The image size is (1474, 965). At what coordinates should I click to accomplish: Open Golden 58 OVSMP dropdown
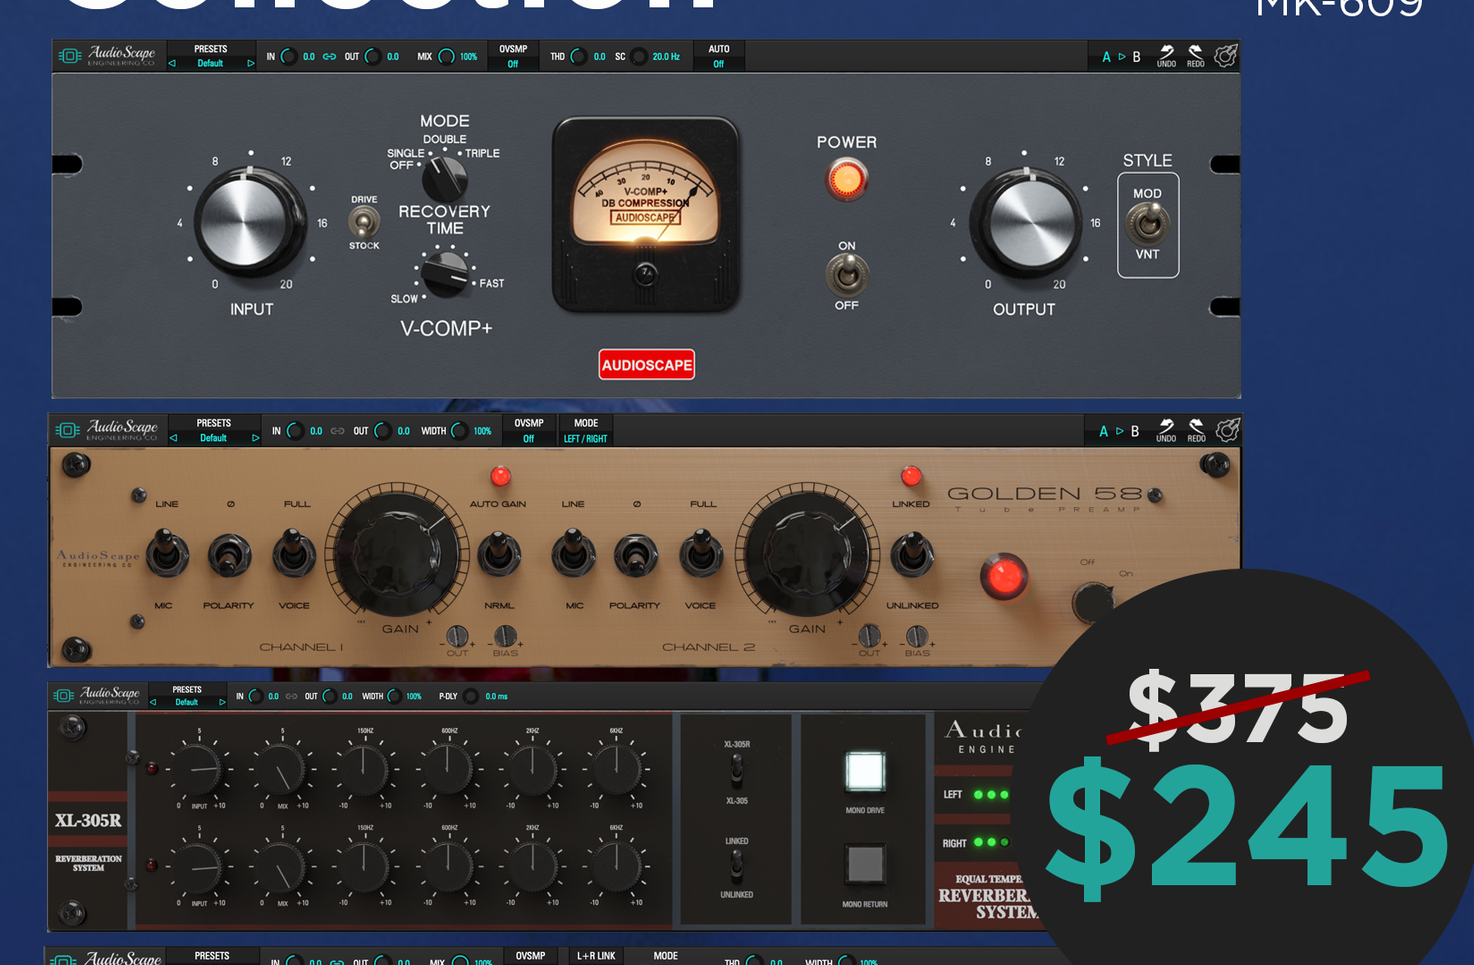click(528, 431)
